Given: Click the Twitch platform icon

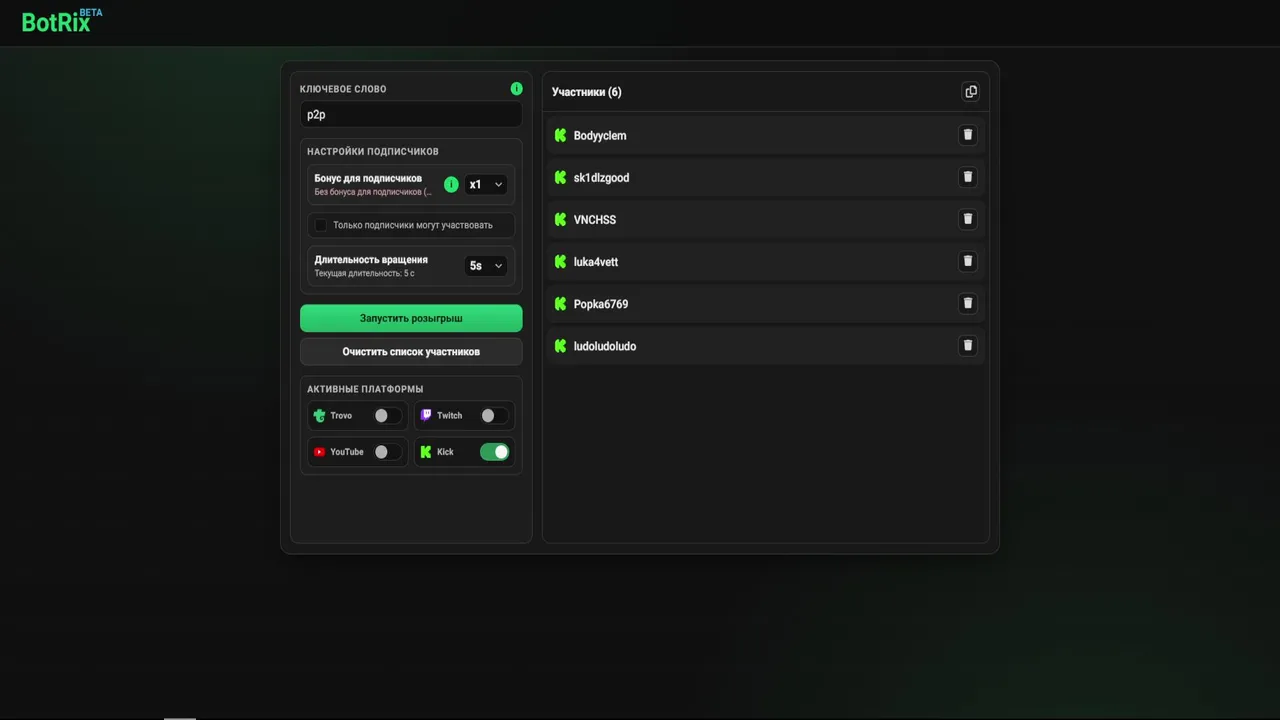Looking at the screenshot, I should (x=426, y=415).
